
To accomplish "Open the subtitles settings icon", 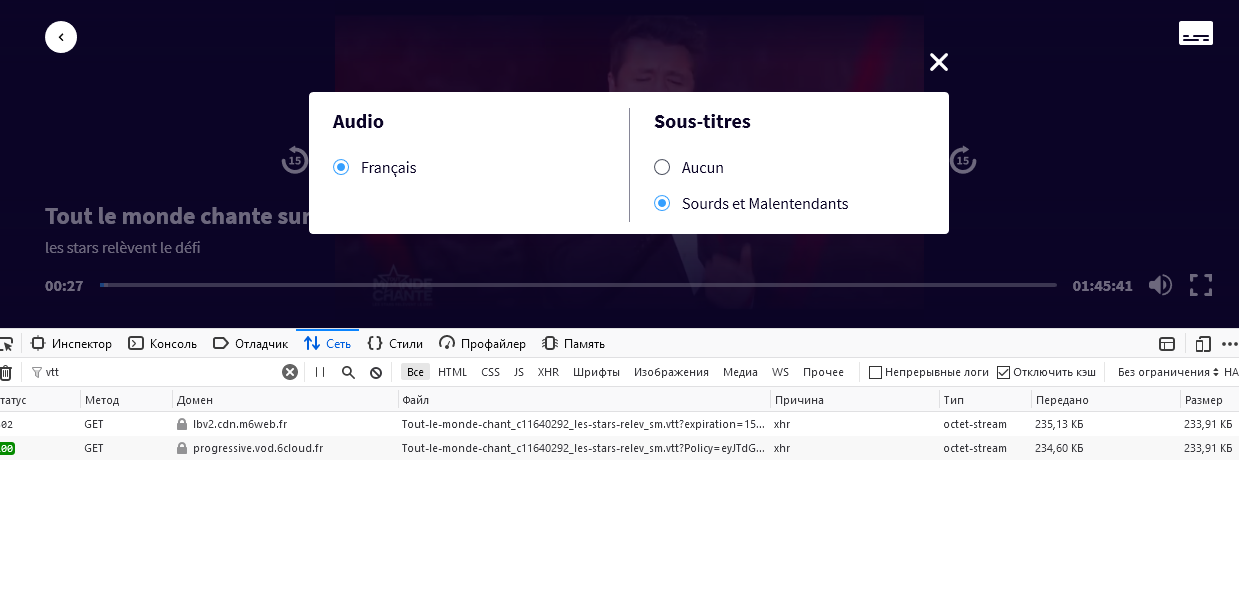I will [x=1196, y=33].
